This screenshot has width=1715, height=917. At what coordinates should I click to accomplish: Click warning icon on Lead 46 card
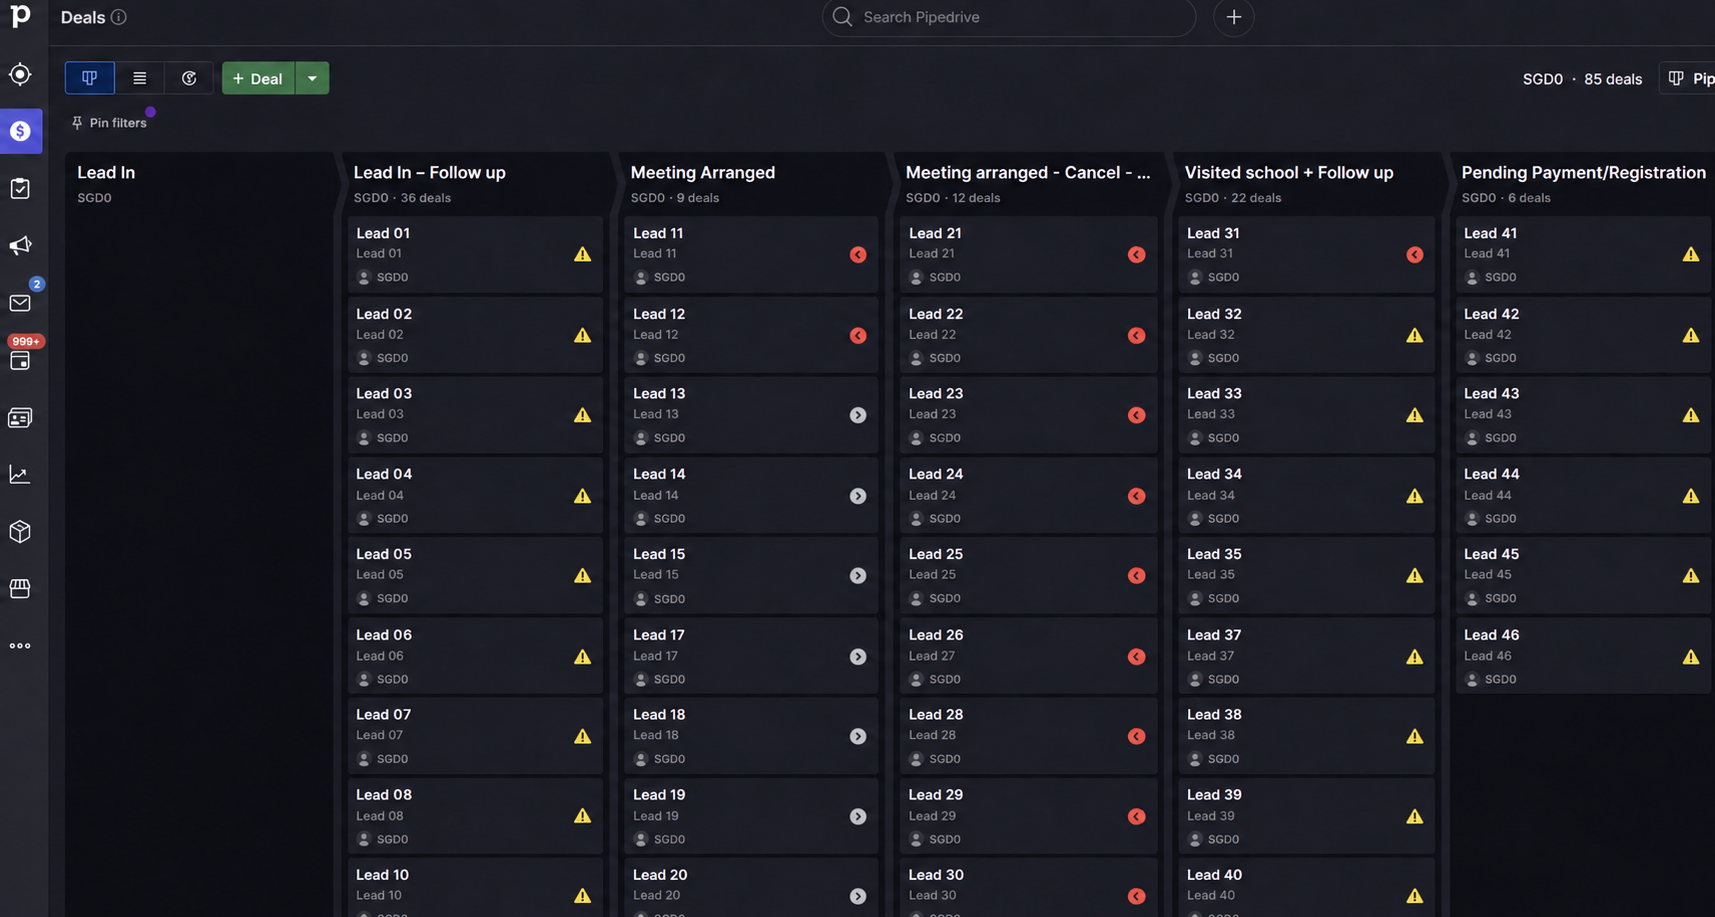tap(1691, 657)
